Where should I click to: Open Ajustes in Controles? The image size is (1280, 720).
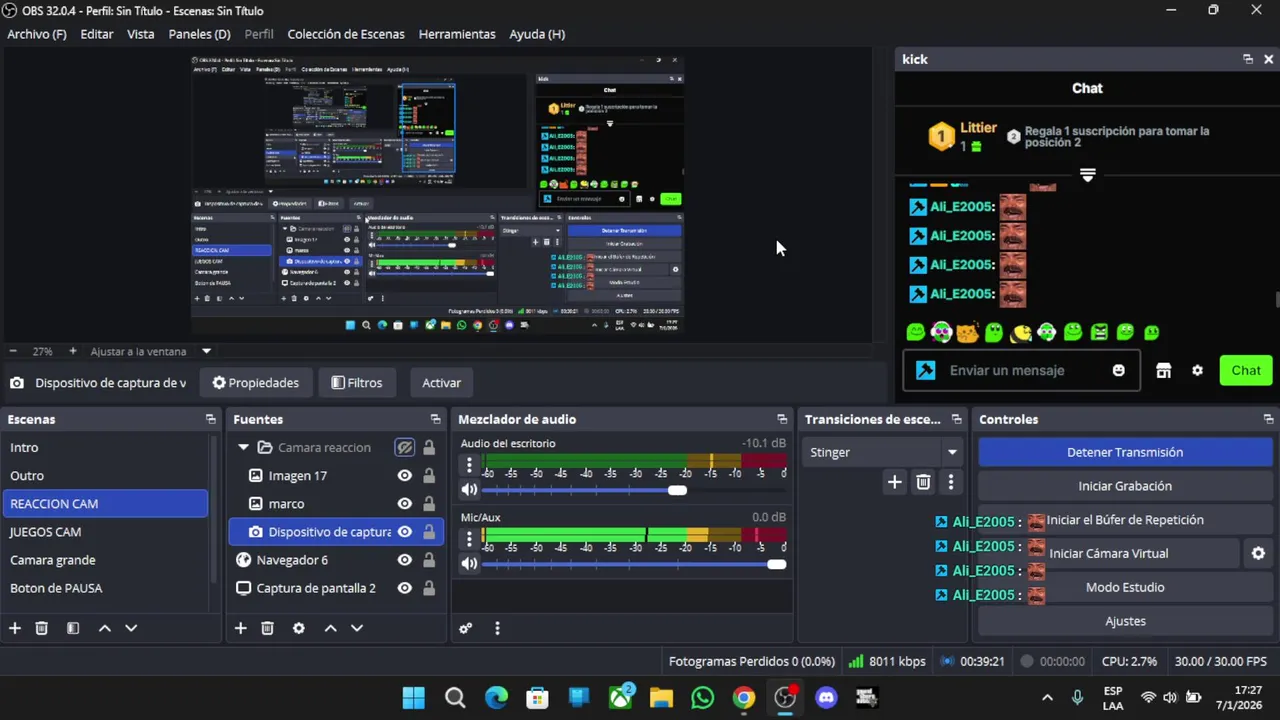click(1125, 621)
